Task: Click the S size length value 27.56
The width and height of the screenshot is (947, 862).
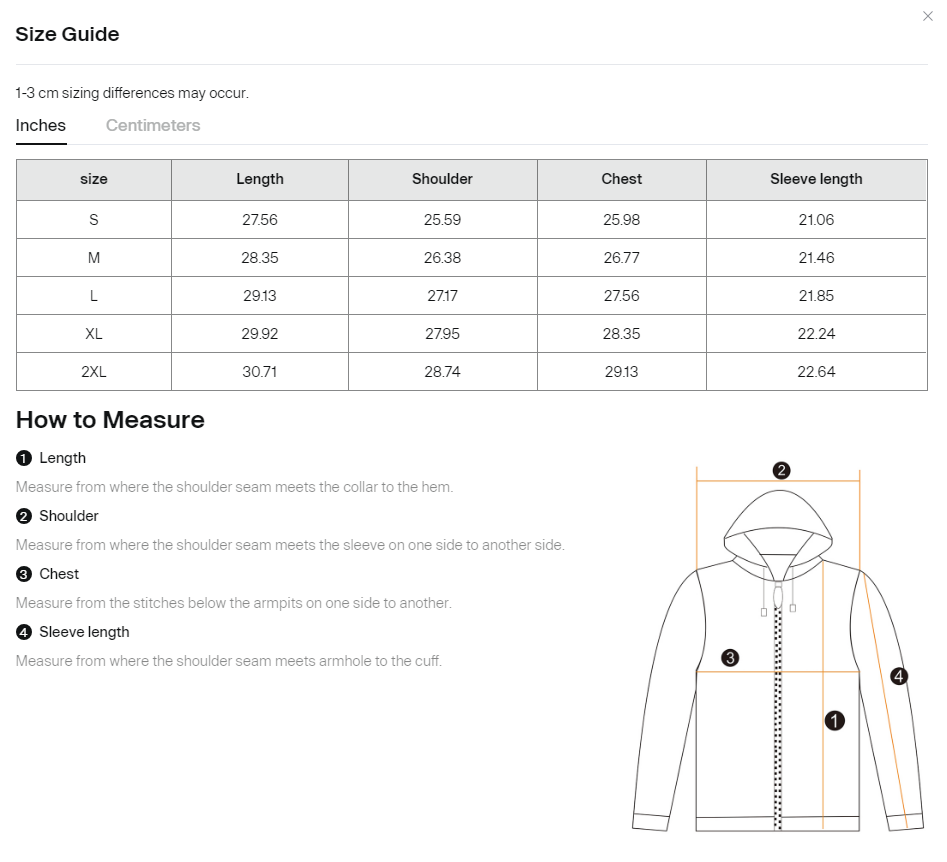Action: coord(260,220)
